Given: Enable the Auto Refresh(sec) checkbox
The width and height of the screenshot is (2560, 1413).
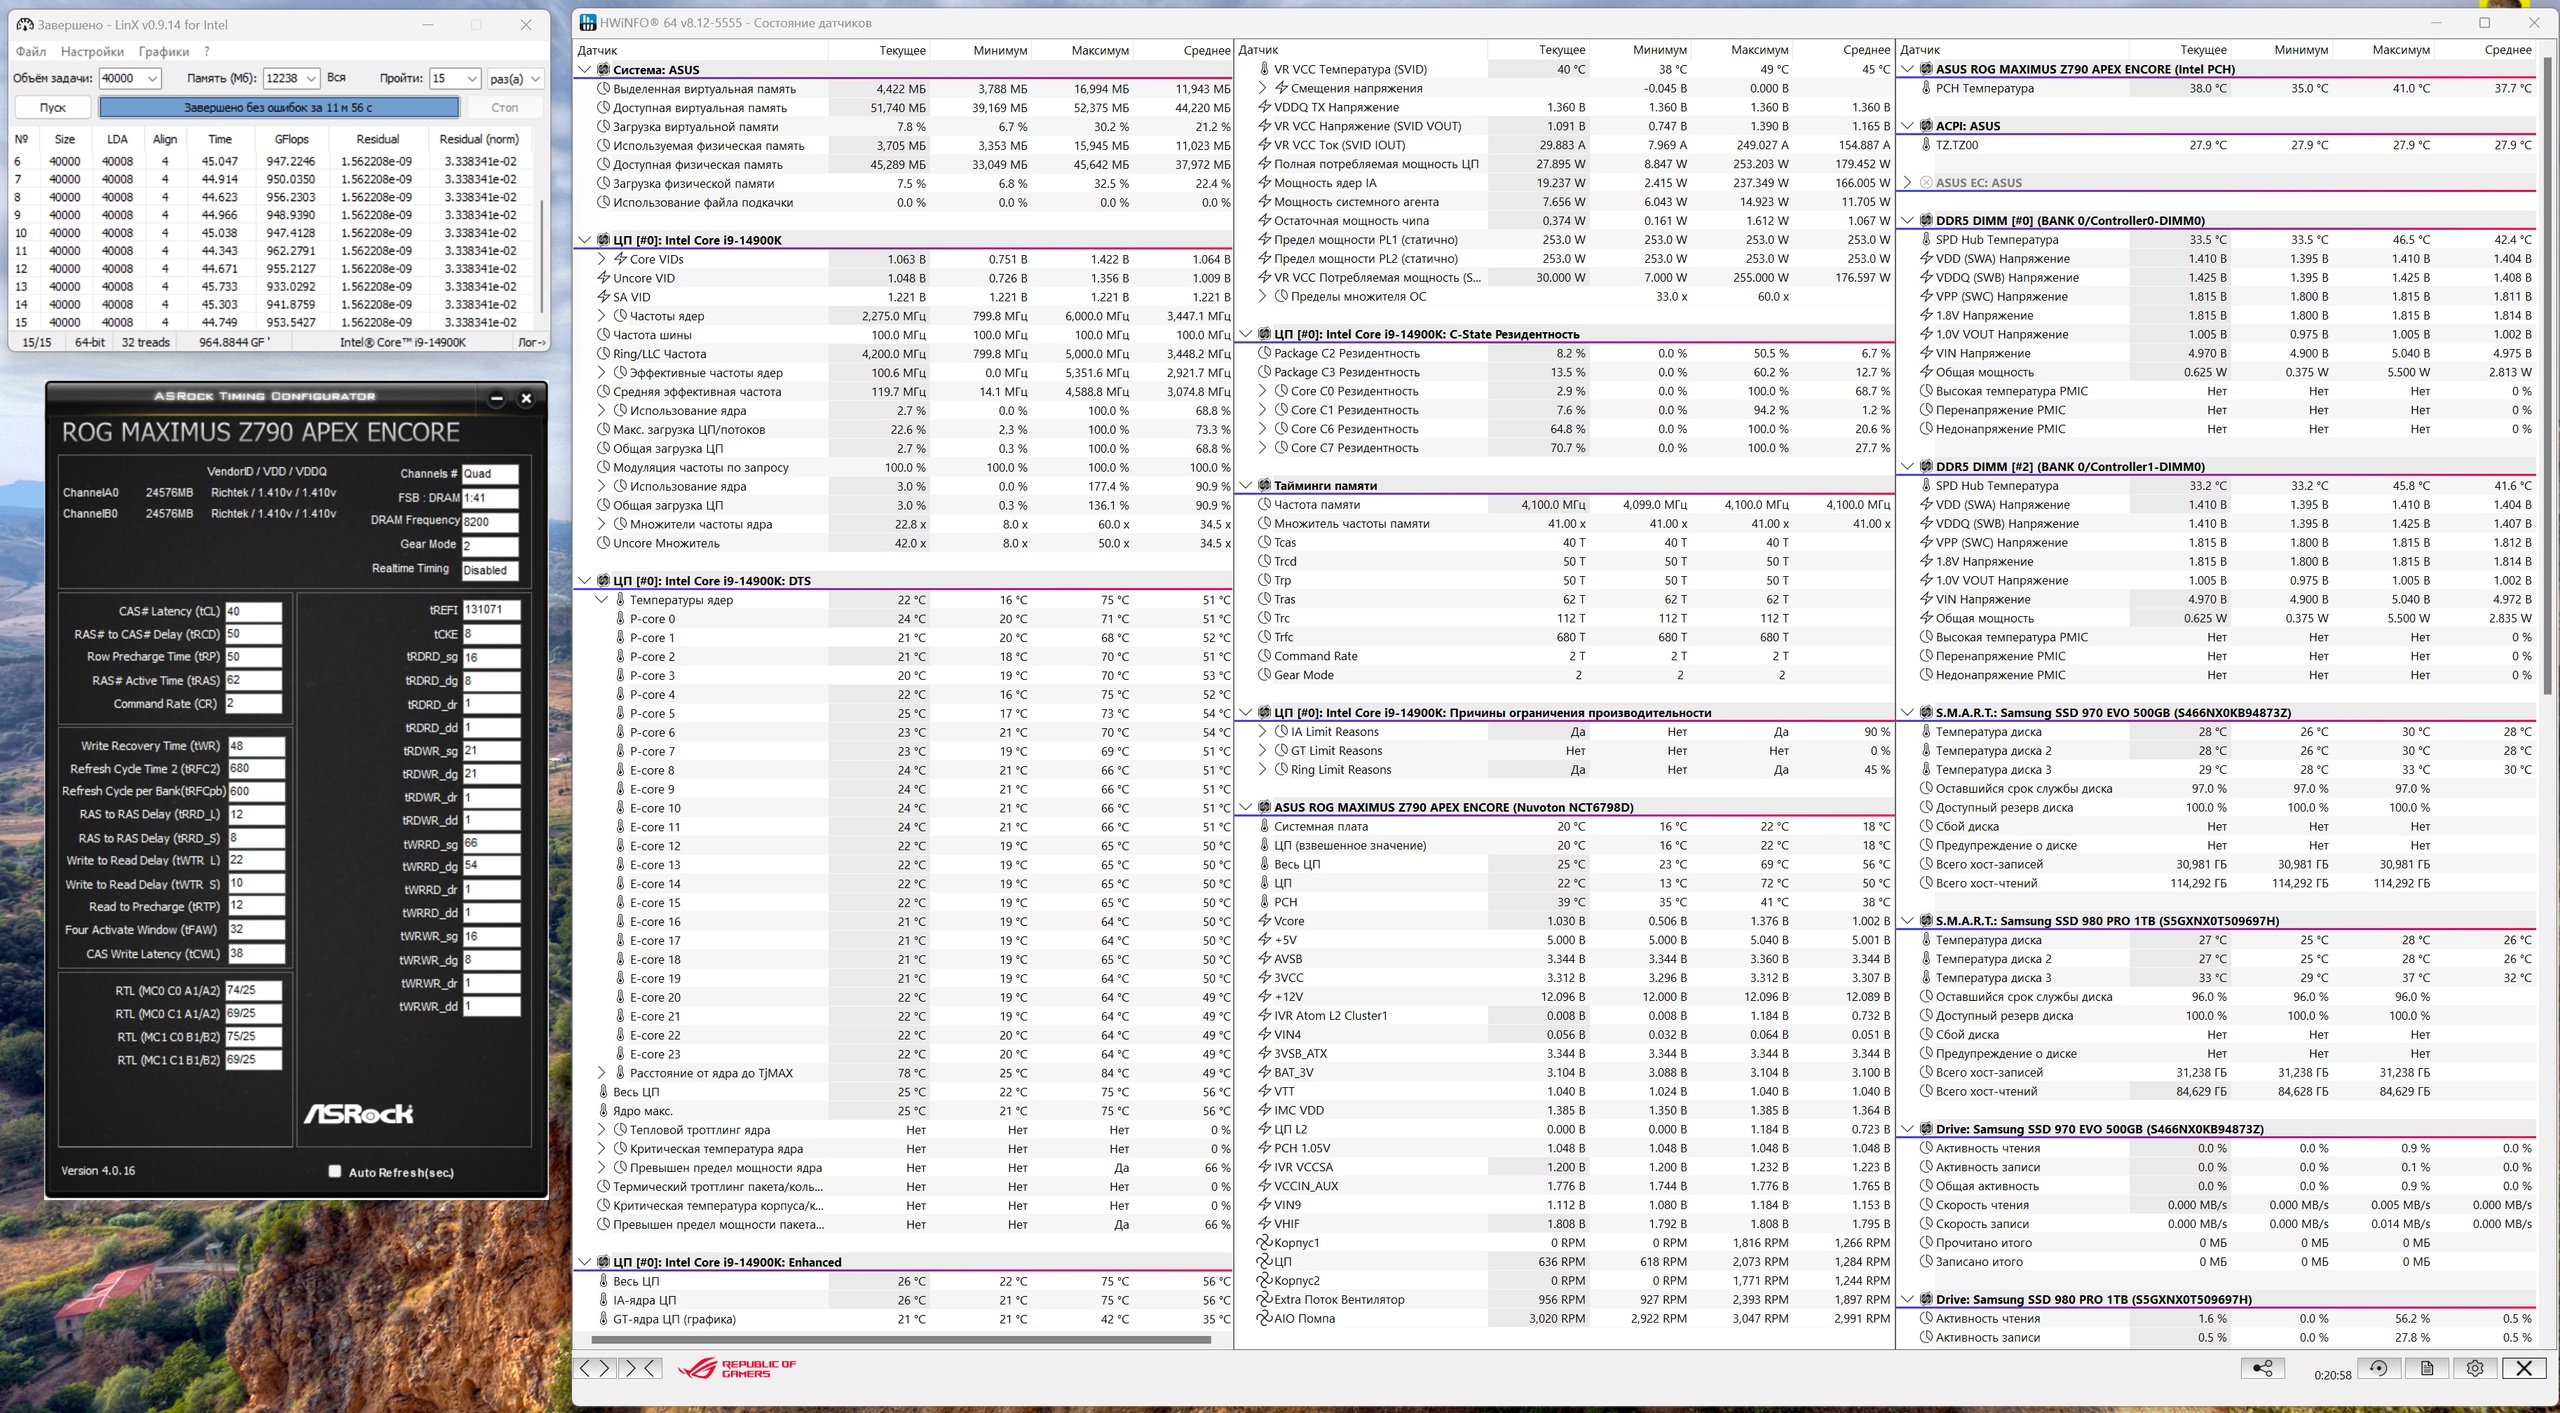Looking at the screenshot, I should coord(335,1171).
